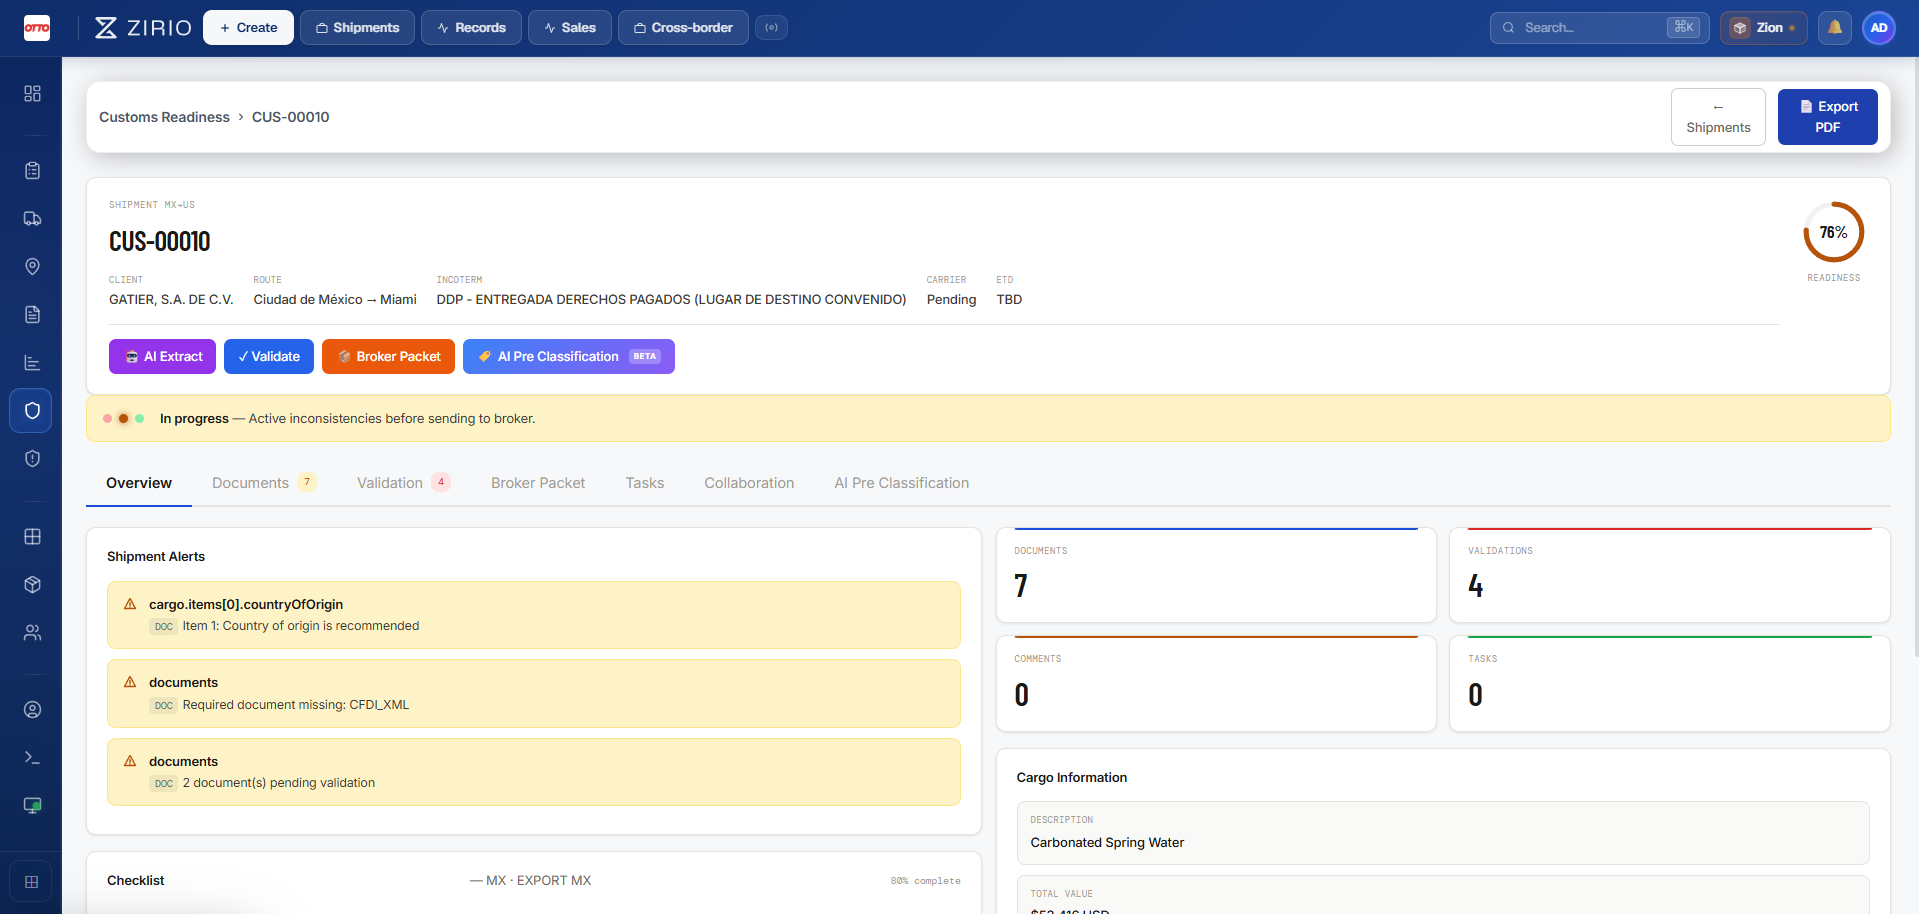
Task: Open the Documents count card
Action: point(1216,575)
